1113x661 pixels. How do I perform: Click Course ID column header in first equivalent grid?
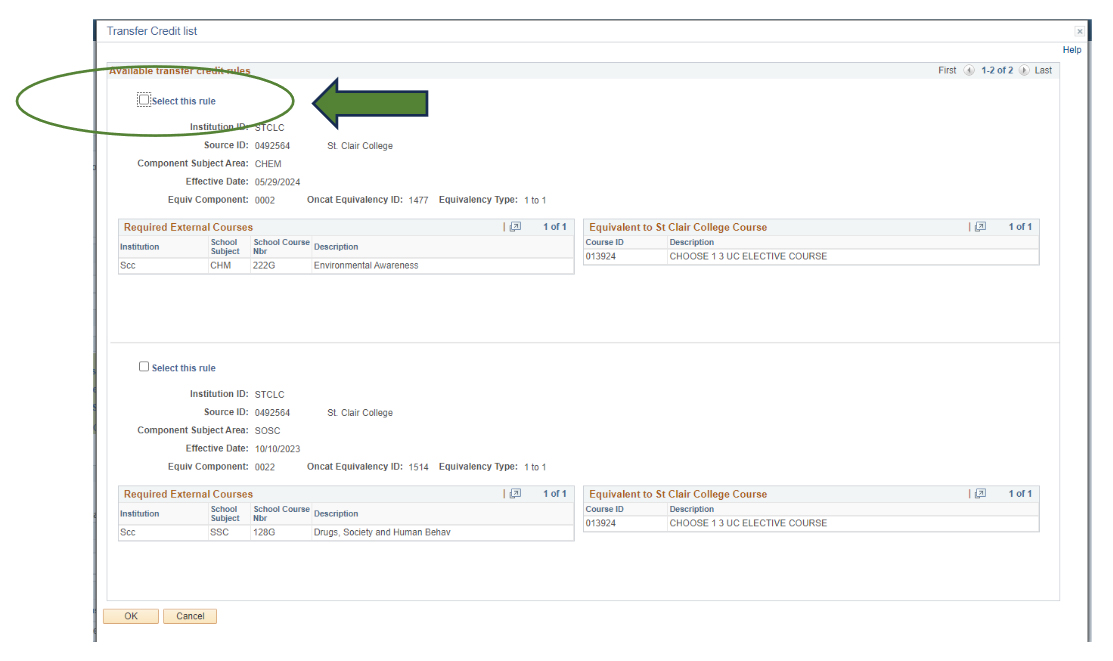(x=604, y=242)
